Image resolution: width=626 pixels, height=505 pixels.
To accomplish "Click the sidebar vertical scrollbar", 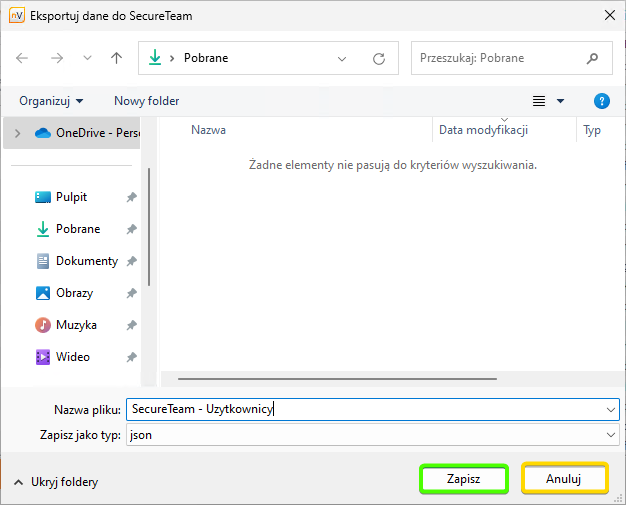I will (x=149, y=227).
